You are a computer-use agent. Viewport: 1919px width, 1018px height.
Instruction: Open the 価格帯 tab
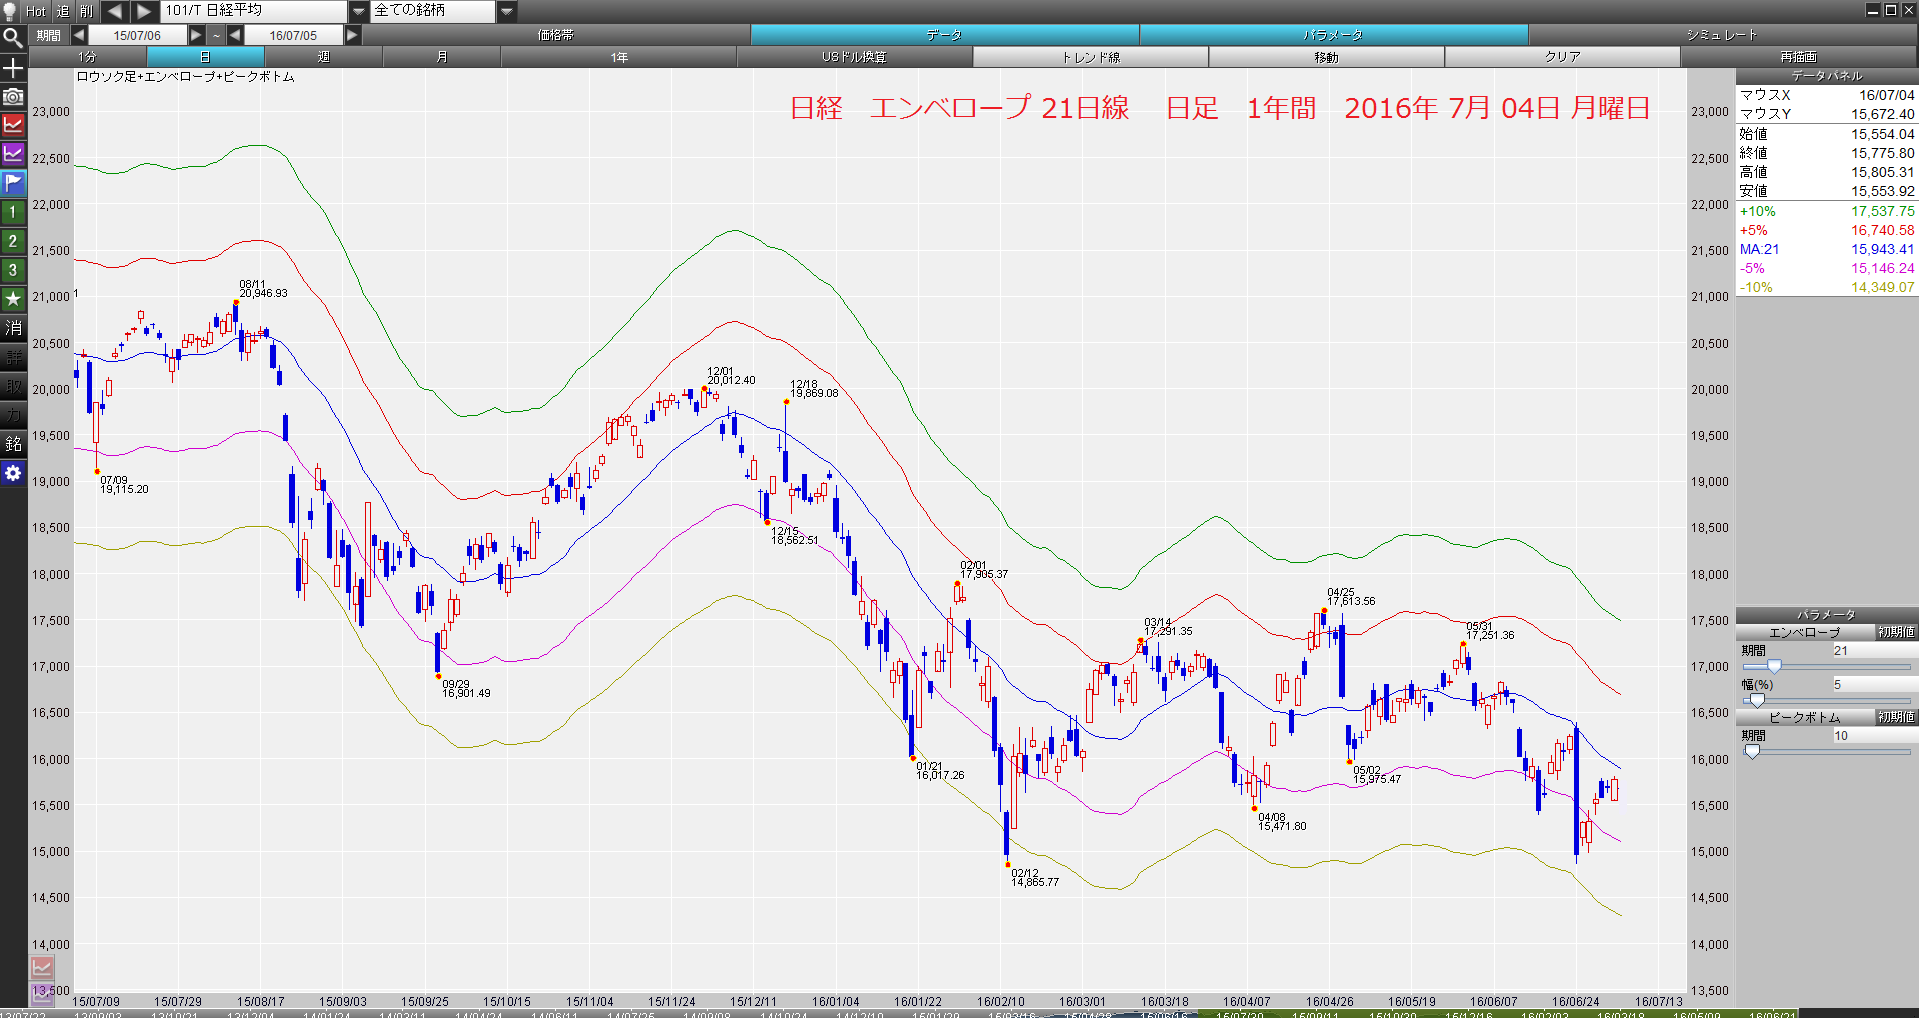[x=555, y=35]
